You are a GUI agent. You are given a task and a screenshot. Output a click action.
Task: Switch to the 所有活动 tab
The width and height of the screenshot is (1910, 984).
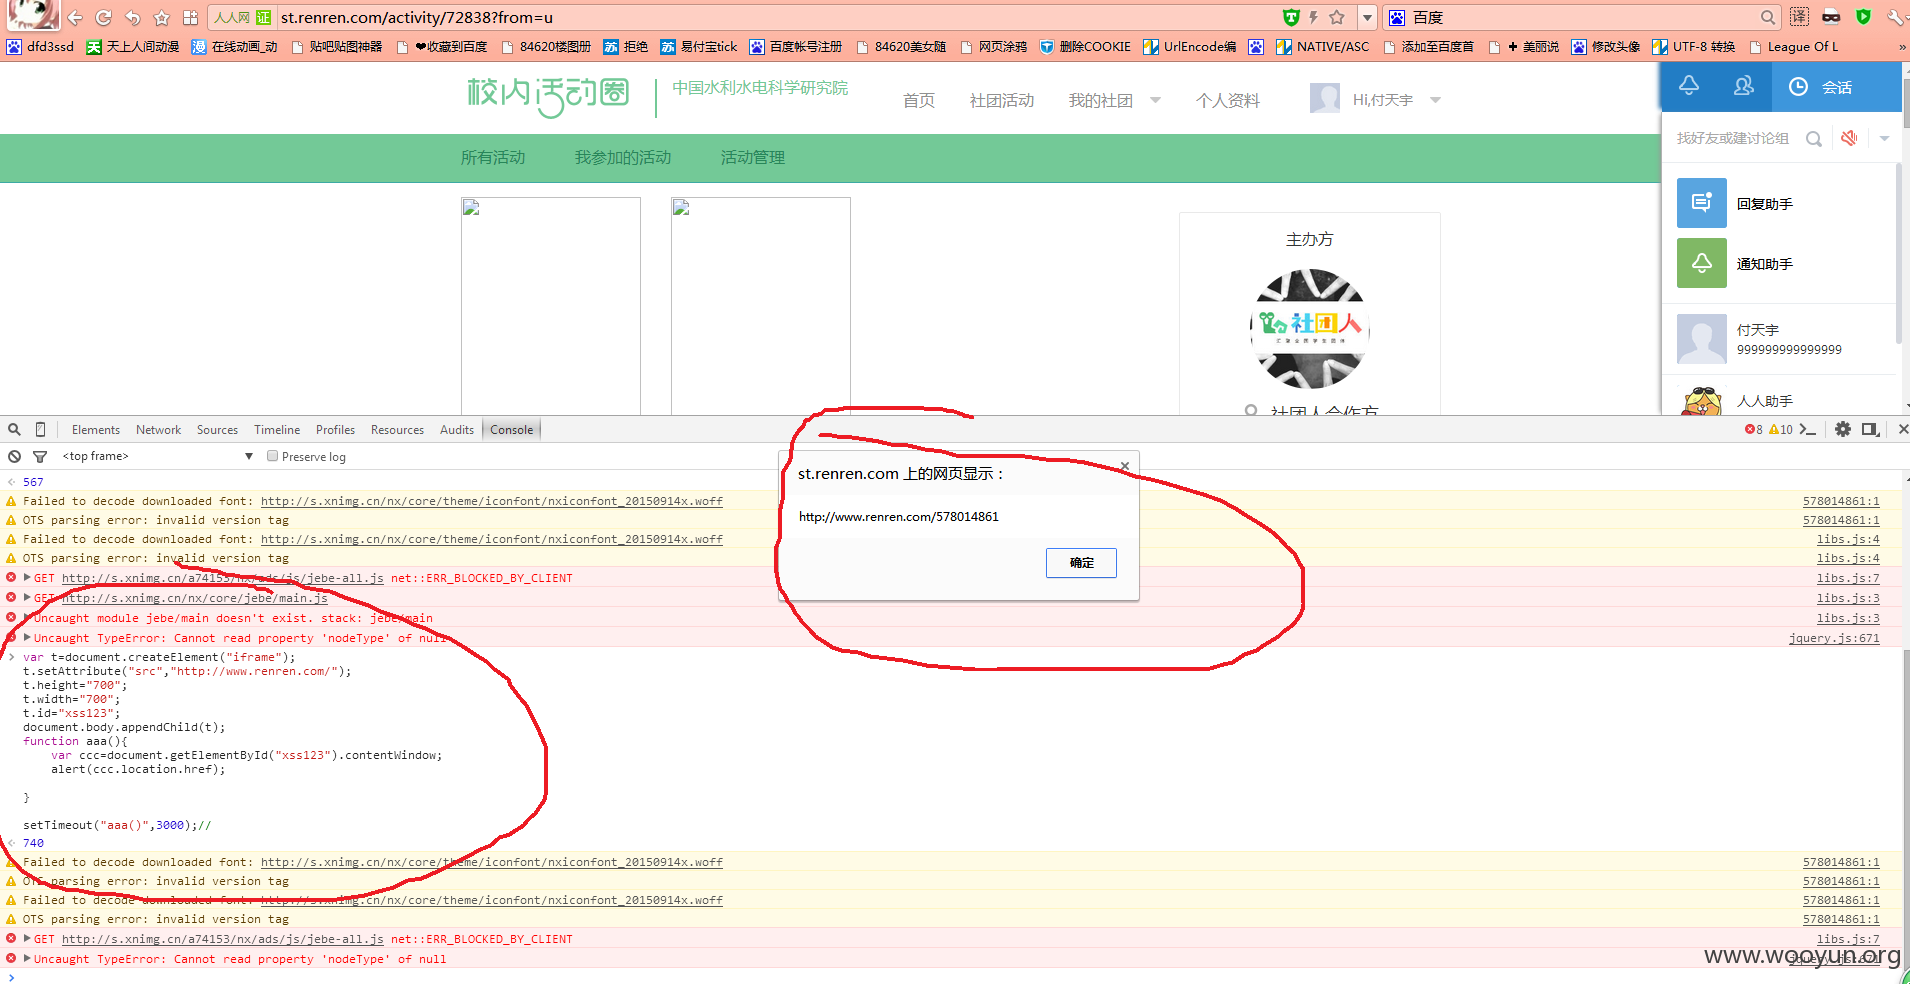tap(493, 157)
